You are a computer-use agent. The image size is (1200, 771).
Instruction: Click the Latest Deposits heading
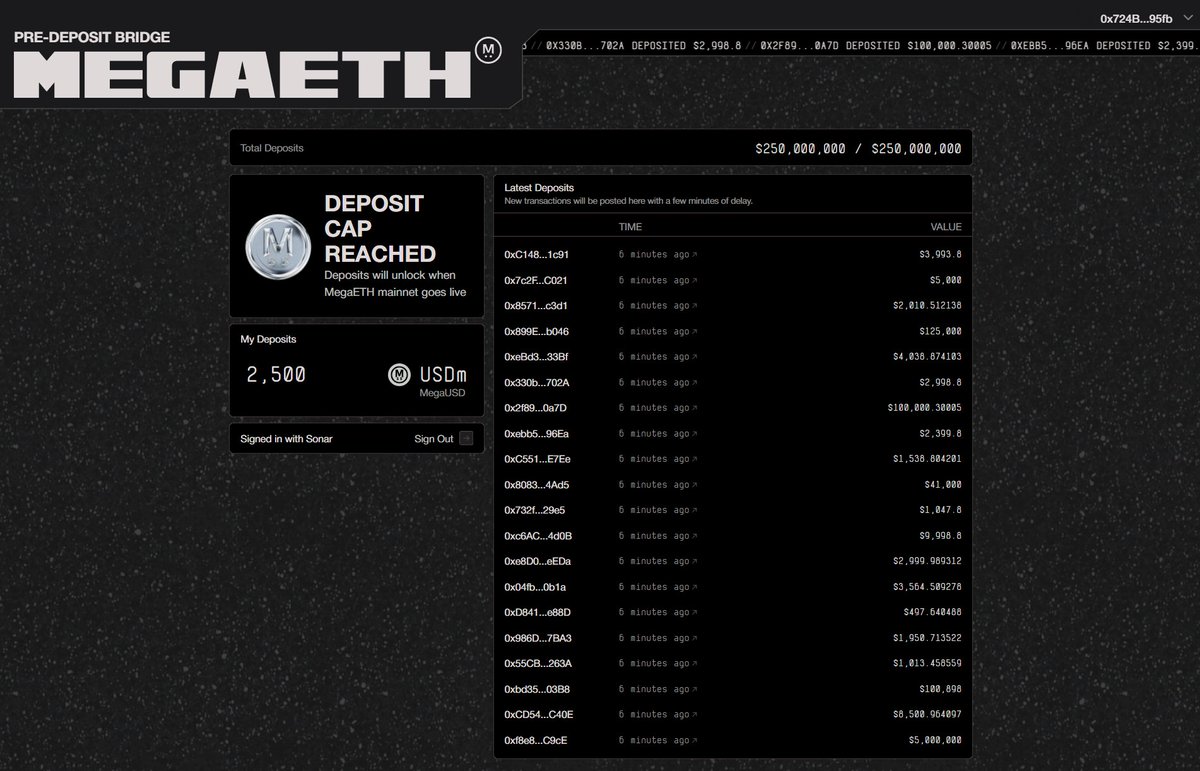pyautogui.click(x=539, y=188)
